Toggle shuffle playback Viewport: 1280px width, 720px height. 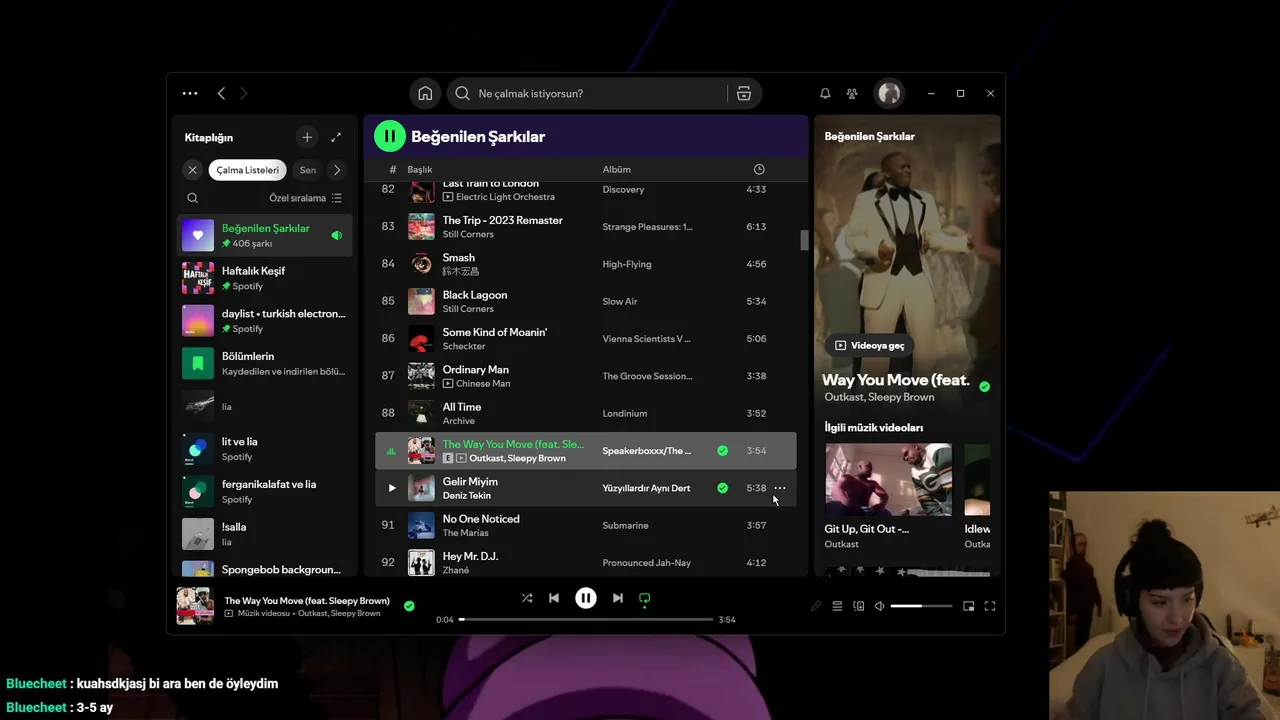(x=527, y=598)
